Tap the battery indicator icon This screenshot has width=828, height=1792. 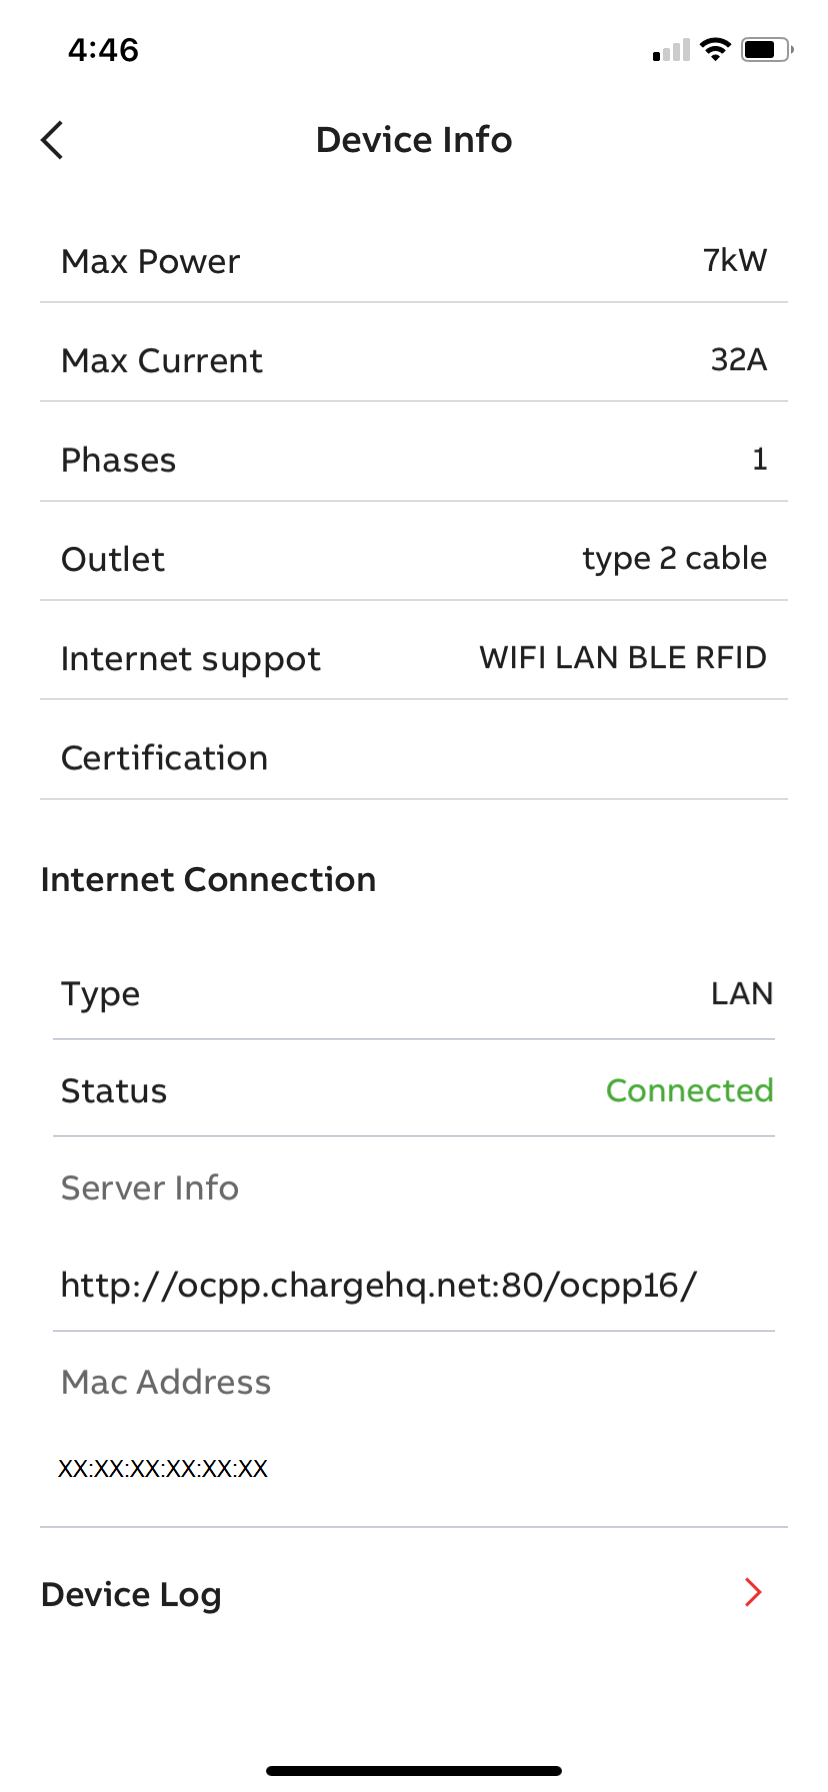click(x=766, y=49)
